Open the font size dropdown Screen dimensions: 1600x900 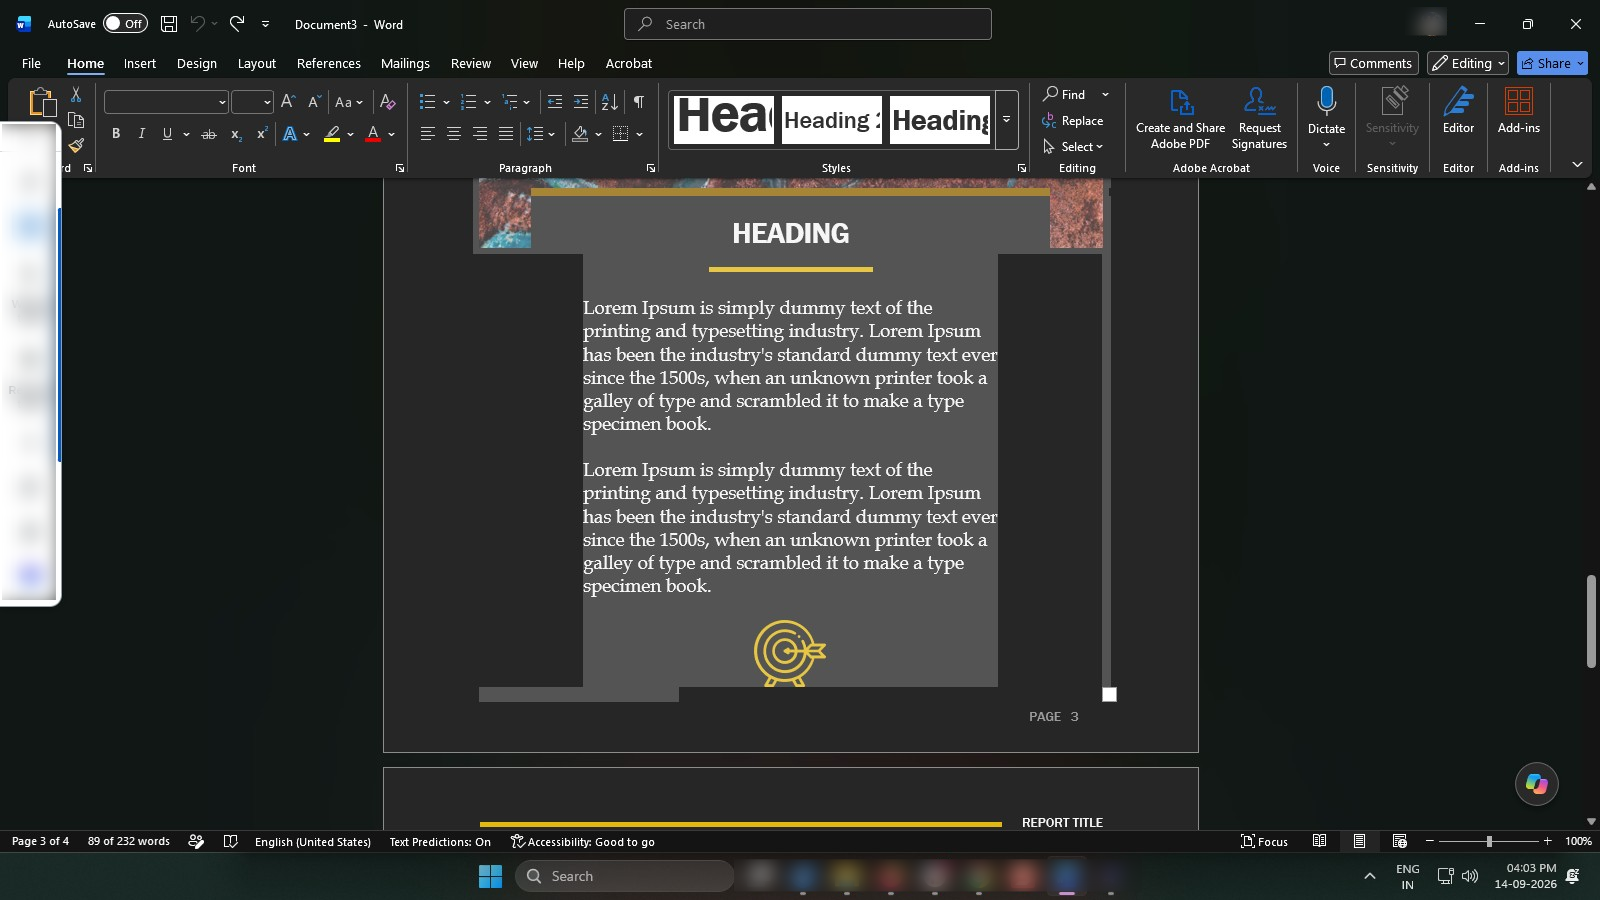(267, 102)
